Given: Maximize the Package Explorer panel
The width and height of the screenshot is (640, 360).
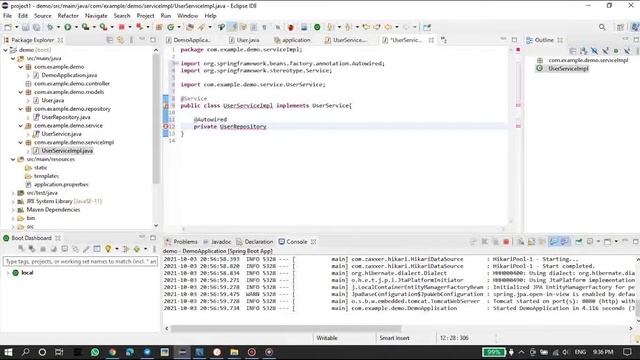Looking at the screenshot, I should point(153,40).
